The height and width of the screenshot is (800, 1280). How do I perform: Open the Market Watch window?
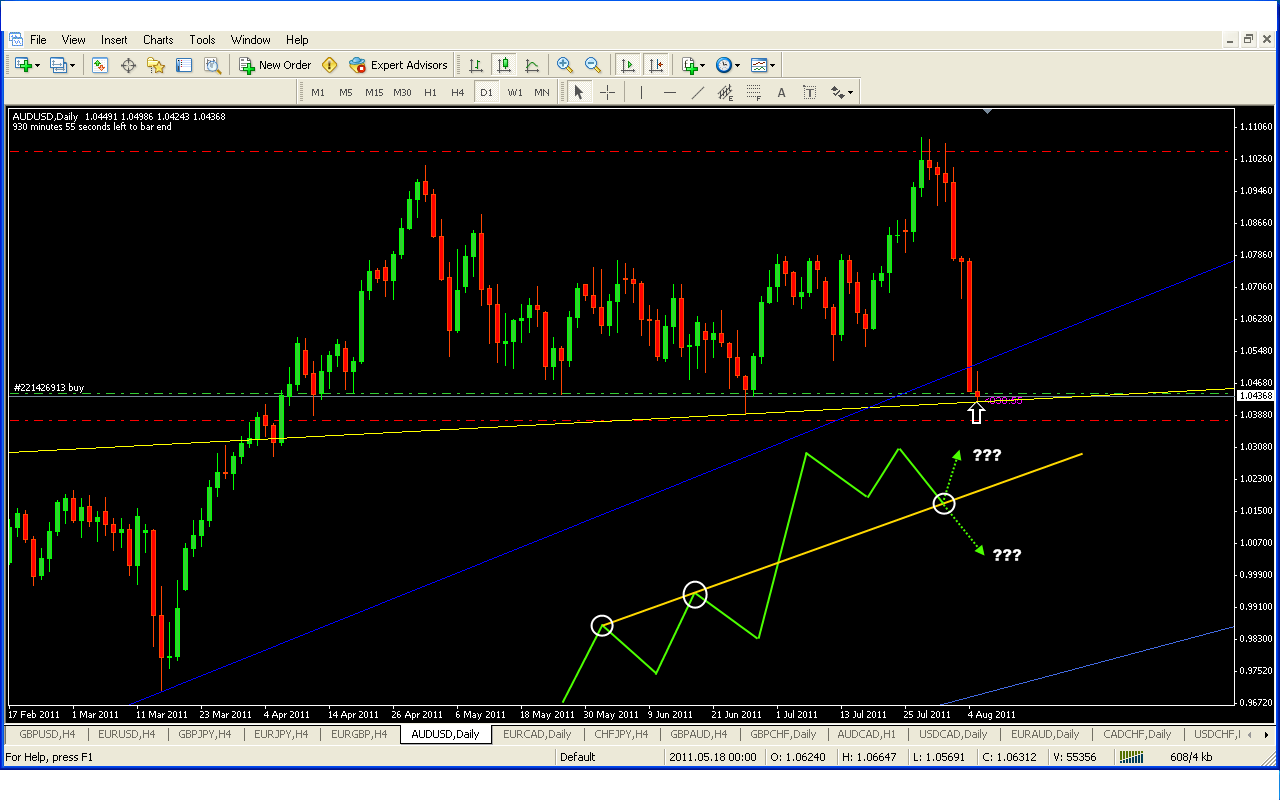coord(100,65)
